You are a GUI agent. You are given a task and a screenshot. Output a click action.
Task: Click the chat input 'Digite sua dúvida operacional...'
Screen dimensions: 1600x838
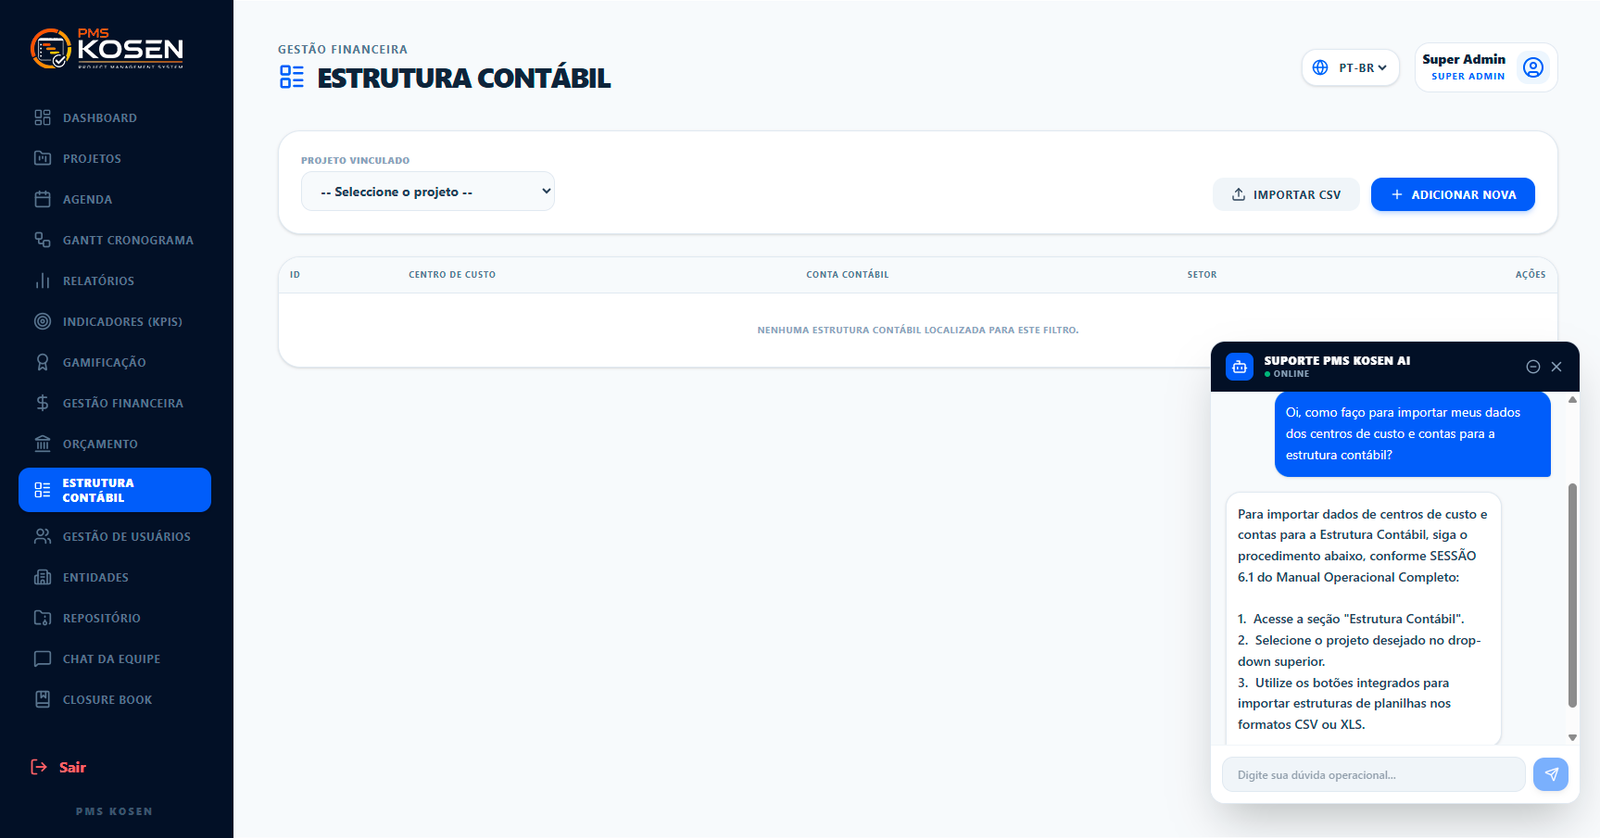pos(1373,775)
